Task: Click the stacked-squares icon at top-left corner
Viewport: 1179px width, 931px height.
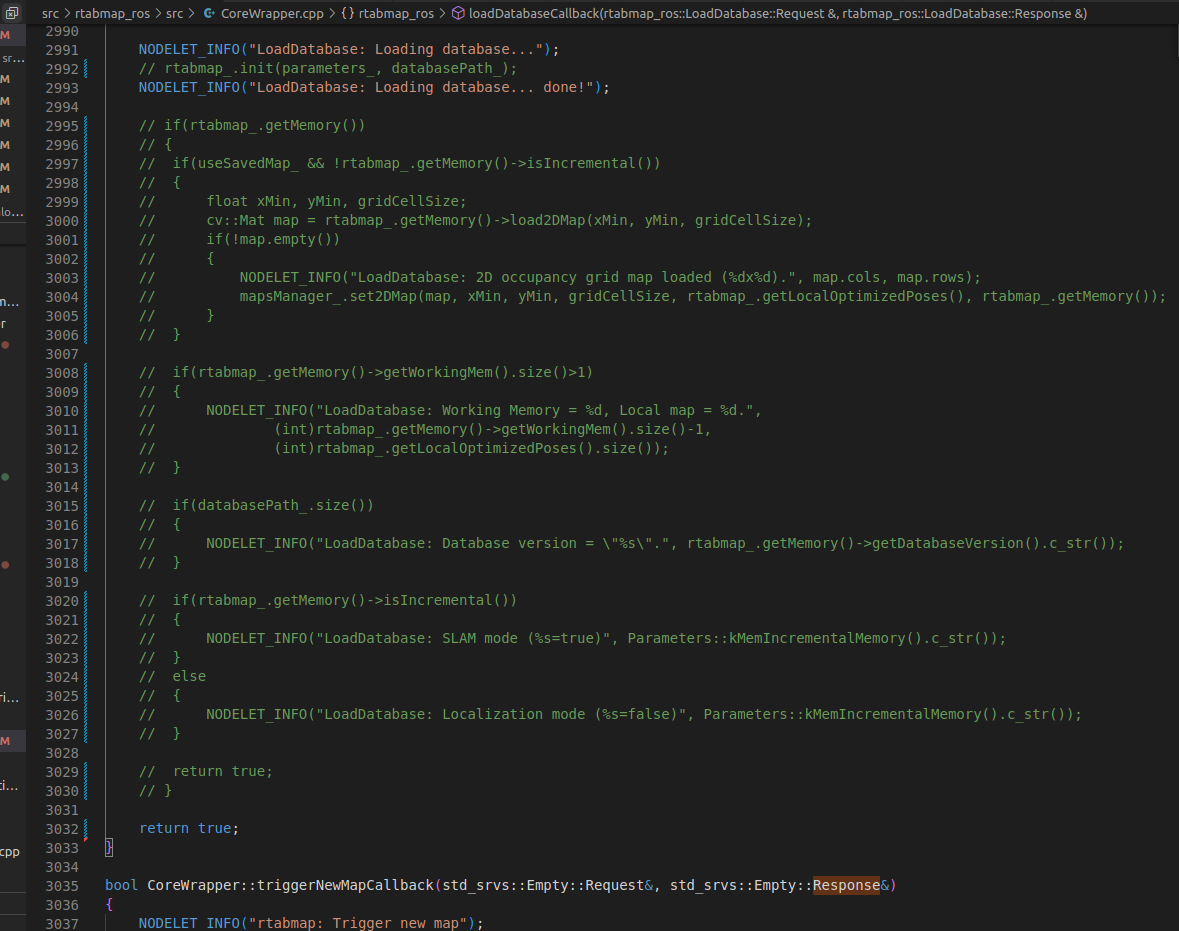Action: point(12,14)
